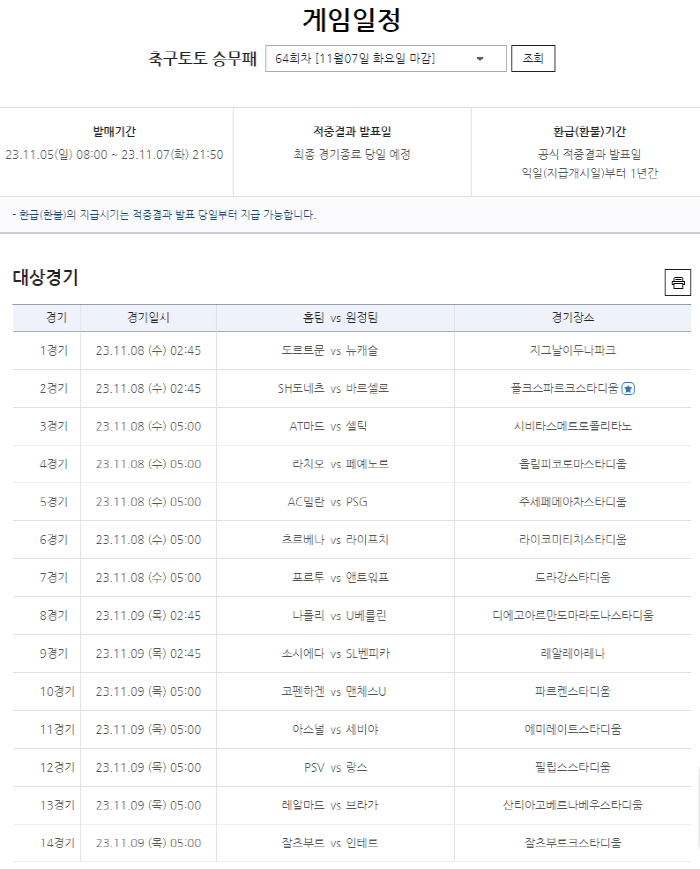Click the date cell of 3경기
This screenshot has height=869, width=700.
point(148,427)
